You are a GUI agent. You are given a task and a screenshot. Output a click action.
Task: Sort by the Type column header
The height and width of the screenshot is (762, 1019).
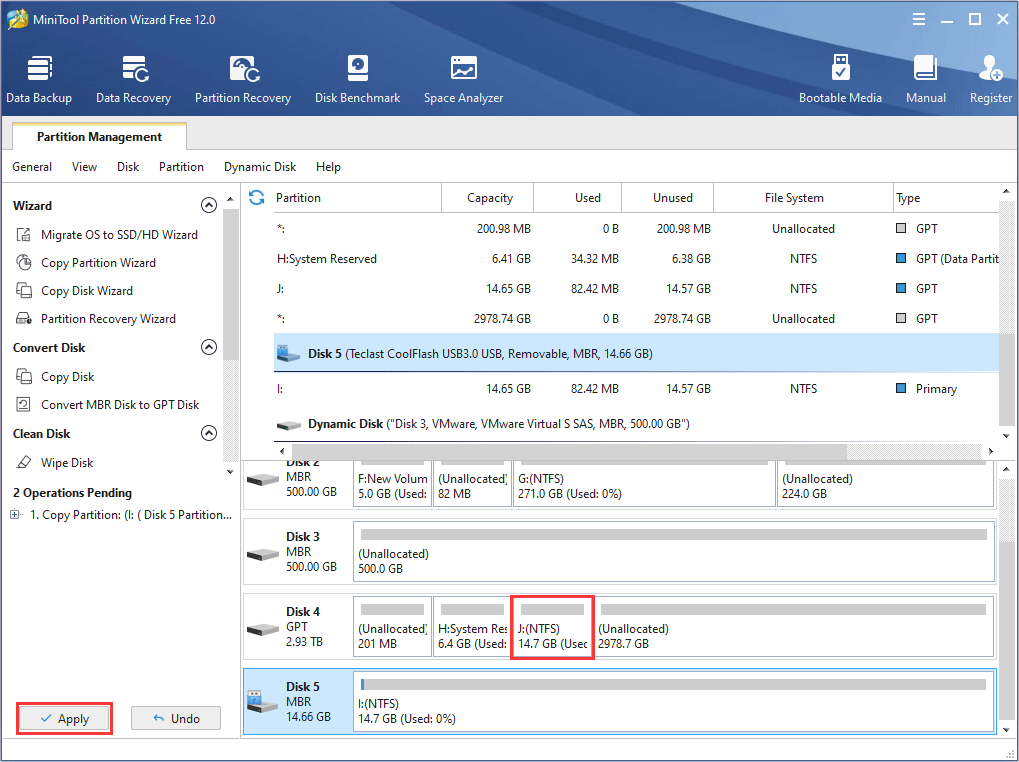click(x=946, y=197)
